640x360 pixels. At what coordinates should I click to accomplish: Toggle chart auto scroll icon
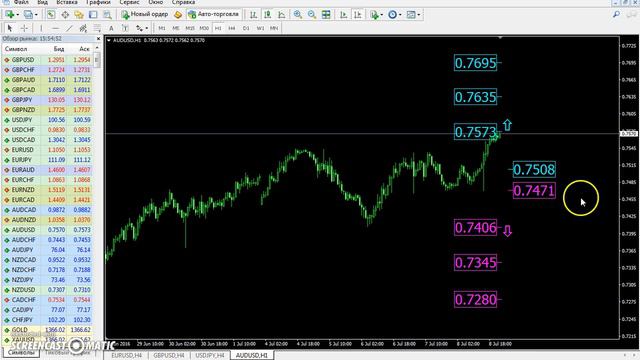point(343,15)
